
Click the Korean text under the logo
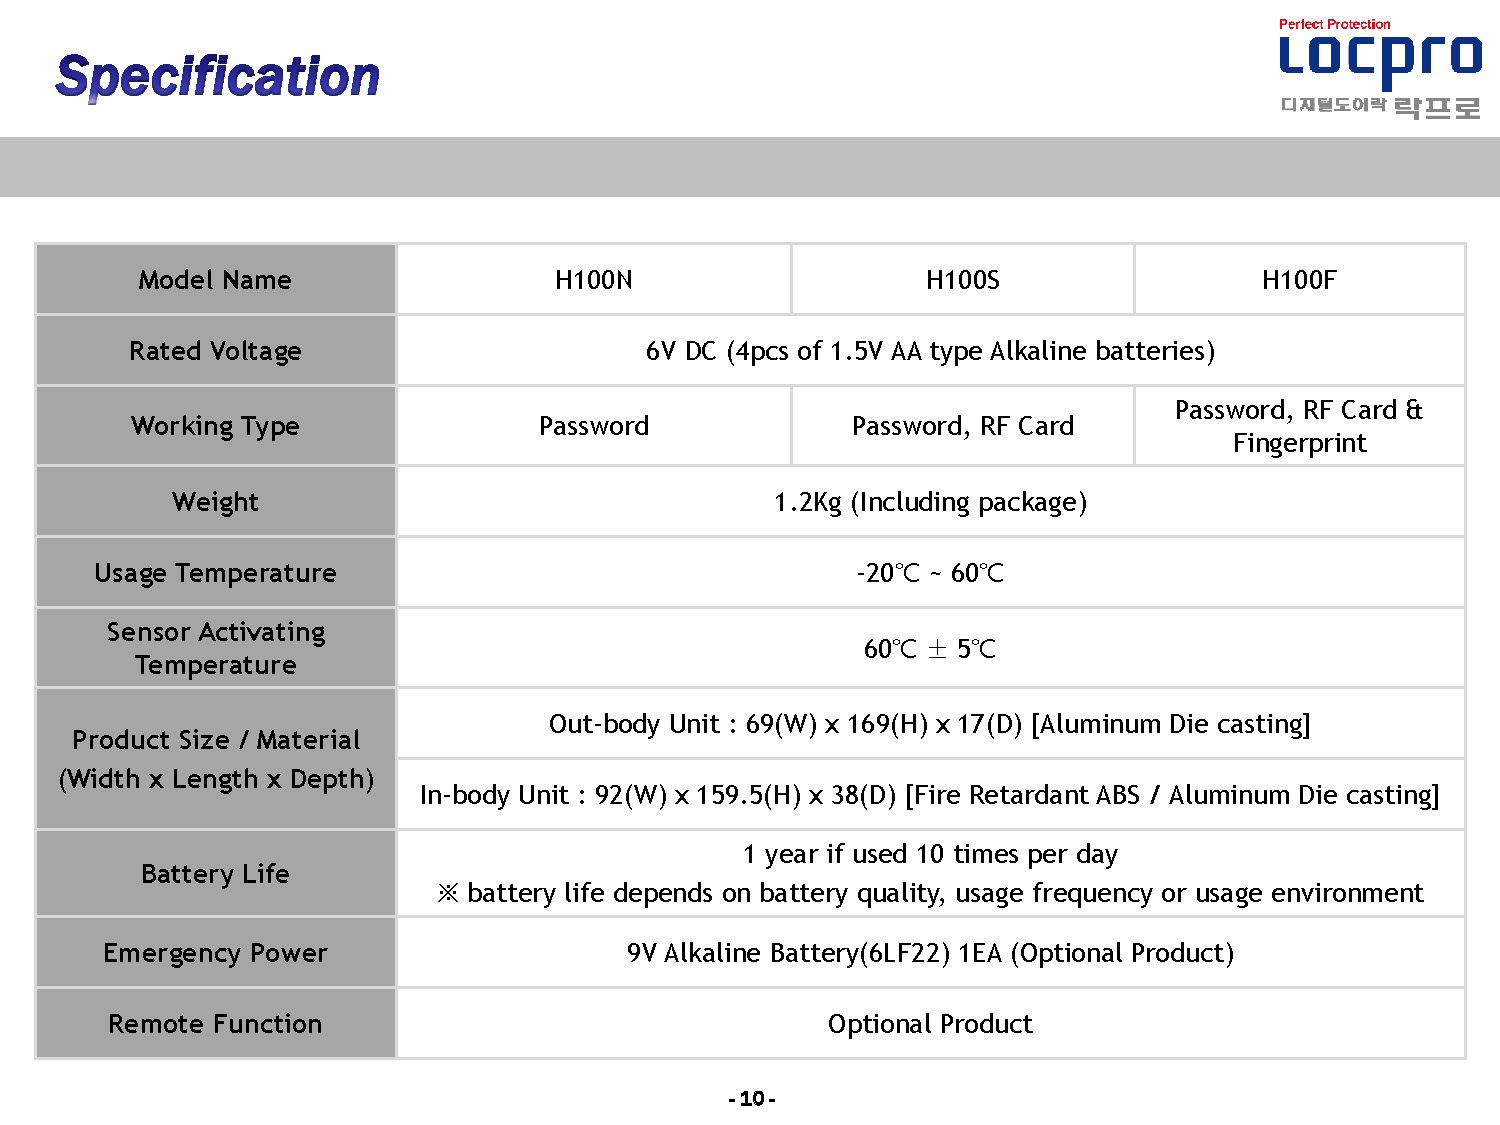click(x=1380, y=107)
